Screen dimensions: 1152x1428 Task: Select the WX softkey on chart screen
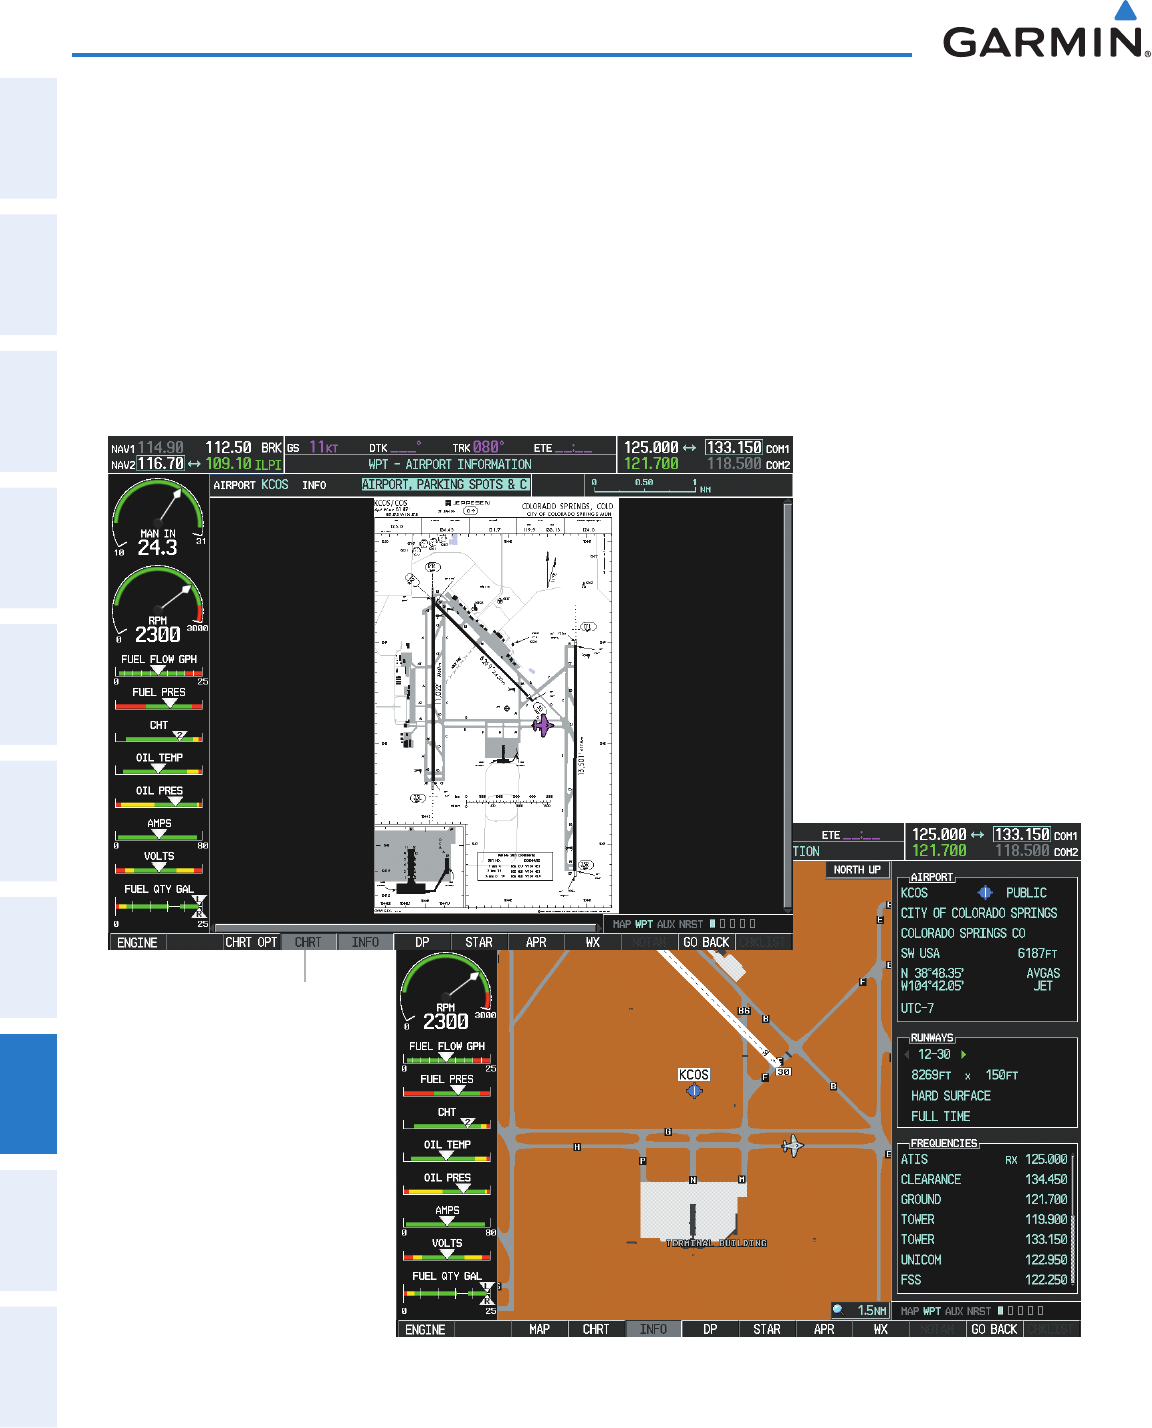593,943
